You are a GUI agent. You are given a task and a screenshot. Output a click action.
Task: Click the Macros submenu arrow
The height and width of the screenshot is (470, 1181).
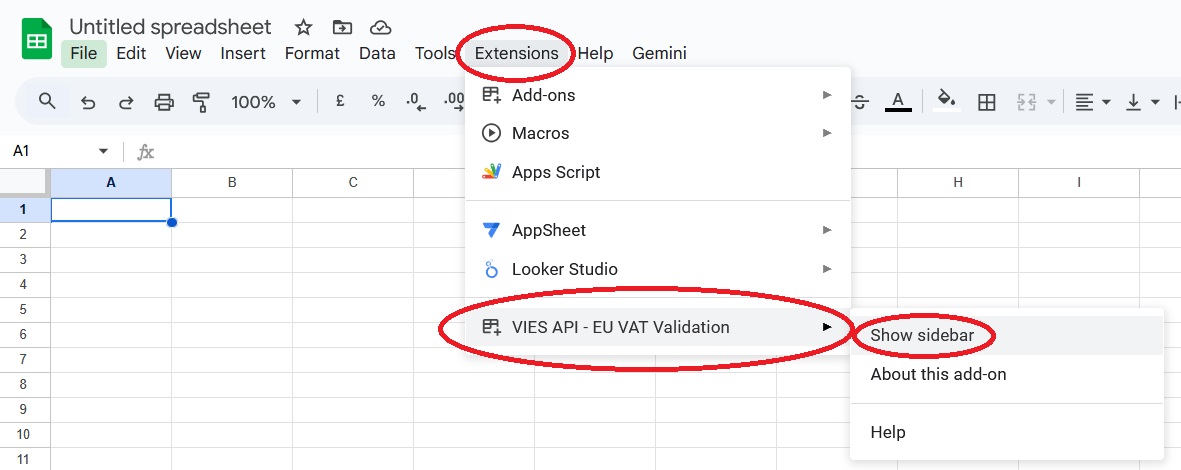[827, 133]
